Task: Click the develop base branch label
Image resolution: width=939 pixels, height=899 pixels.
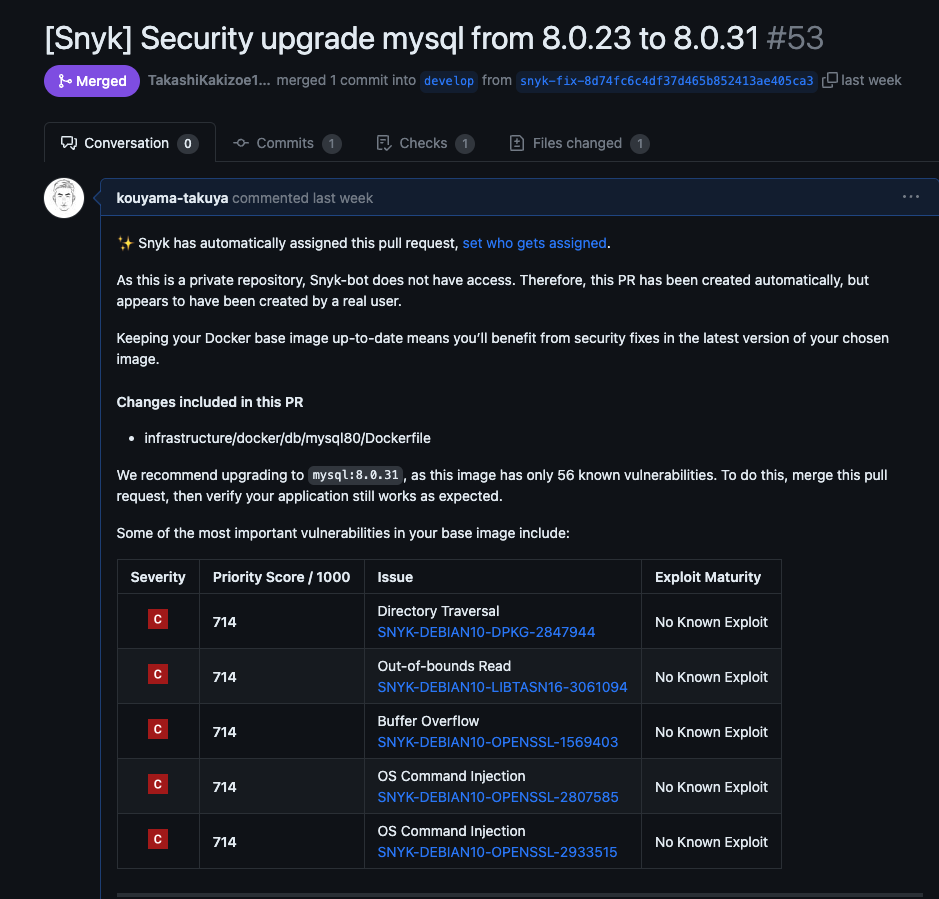Action: pos(449,81)
